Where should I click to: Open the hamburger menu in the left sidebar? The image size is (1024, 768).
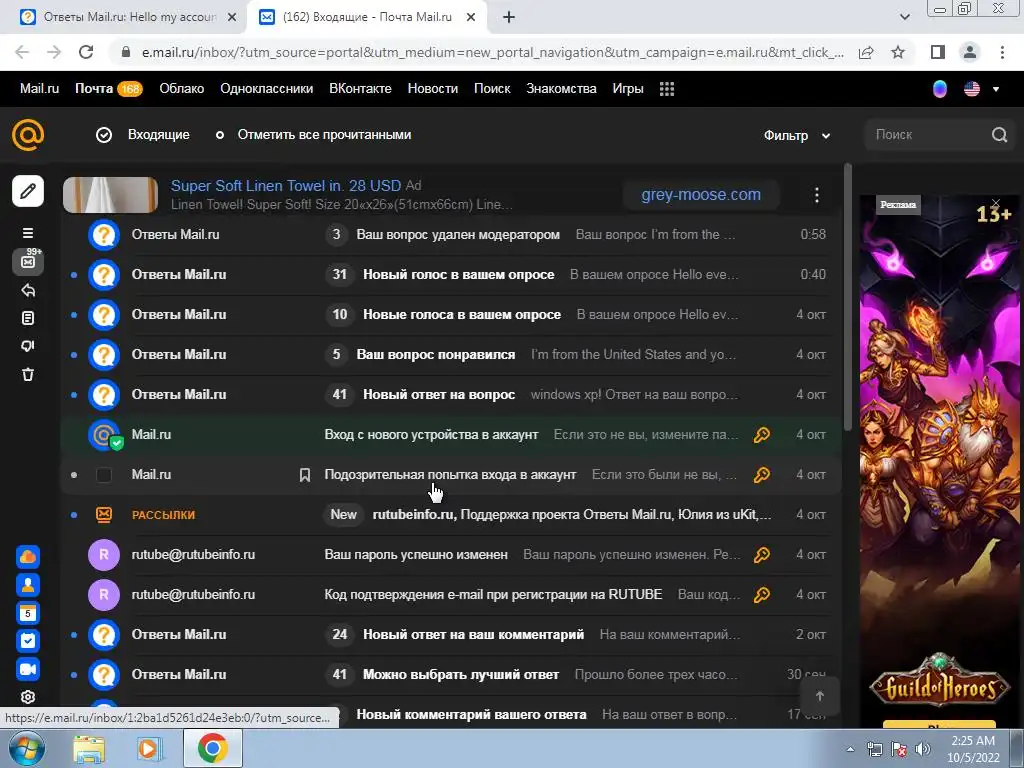click(x=28, y=233)
